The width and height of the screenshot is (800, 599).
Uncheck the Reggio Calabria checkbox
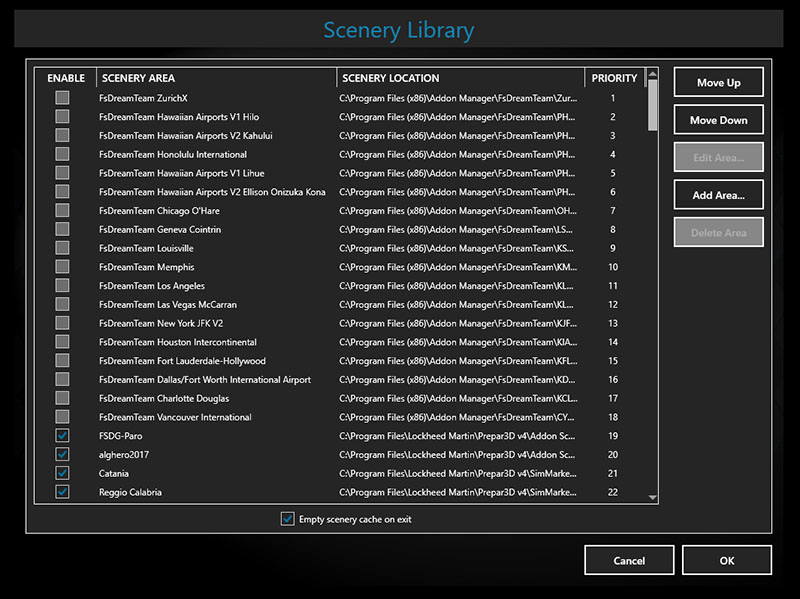62,492
